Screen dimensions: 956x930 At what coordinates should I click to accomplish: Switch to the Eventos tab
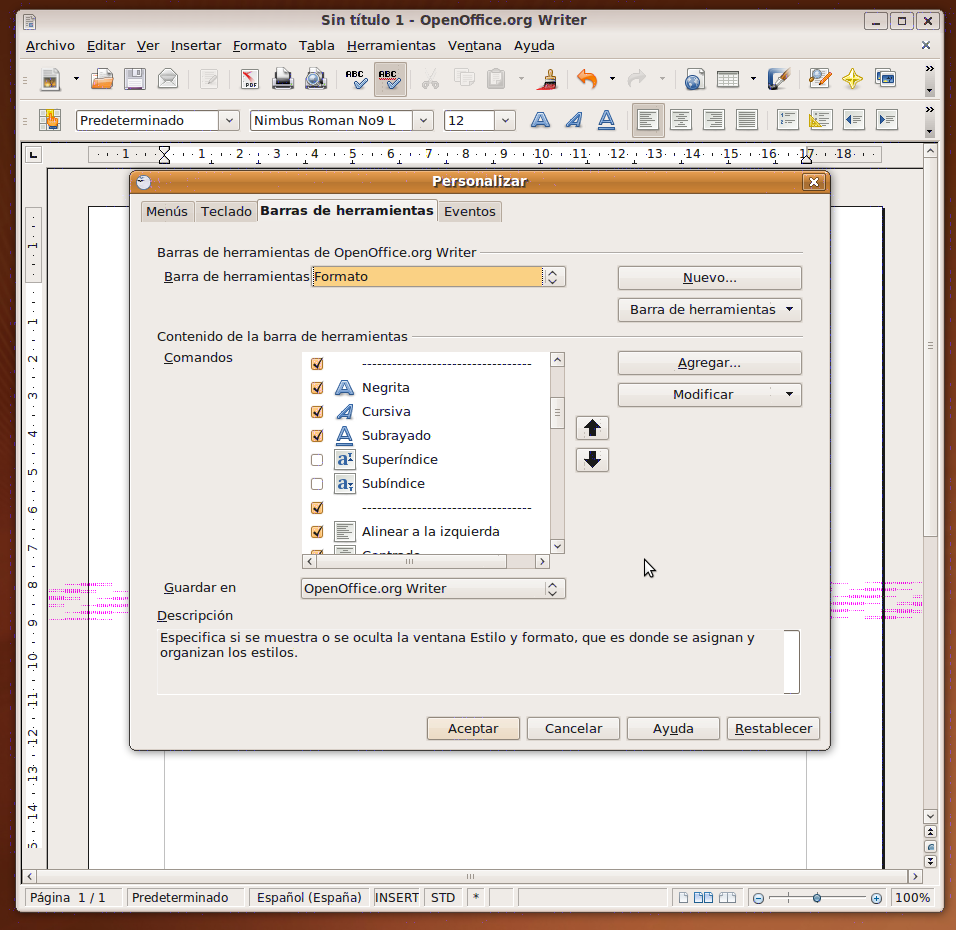coord(469,212)
